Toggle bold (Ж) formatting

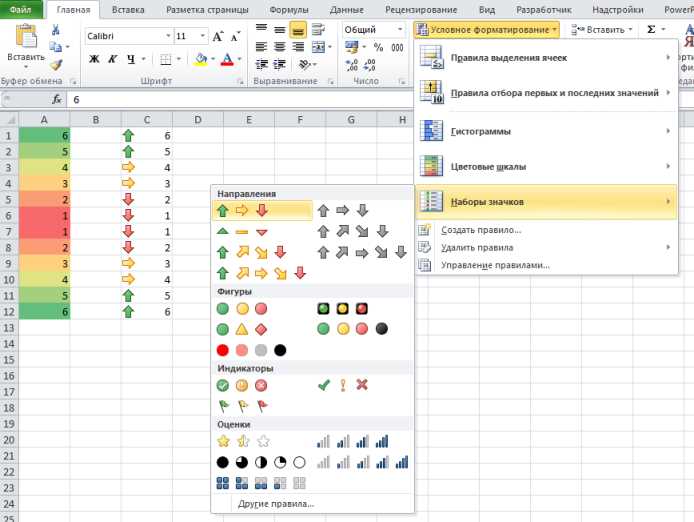[94, 59]
